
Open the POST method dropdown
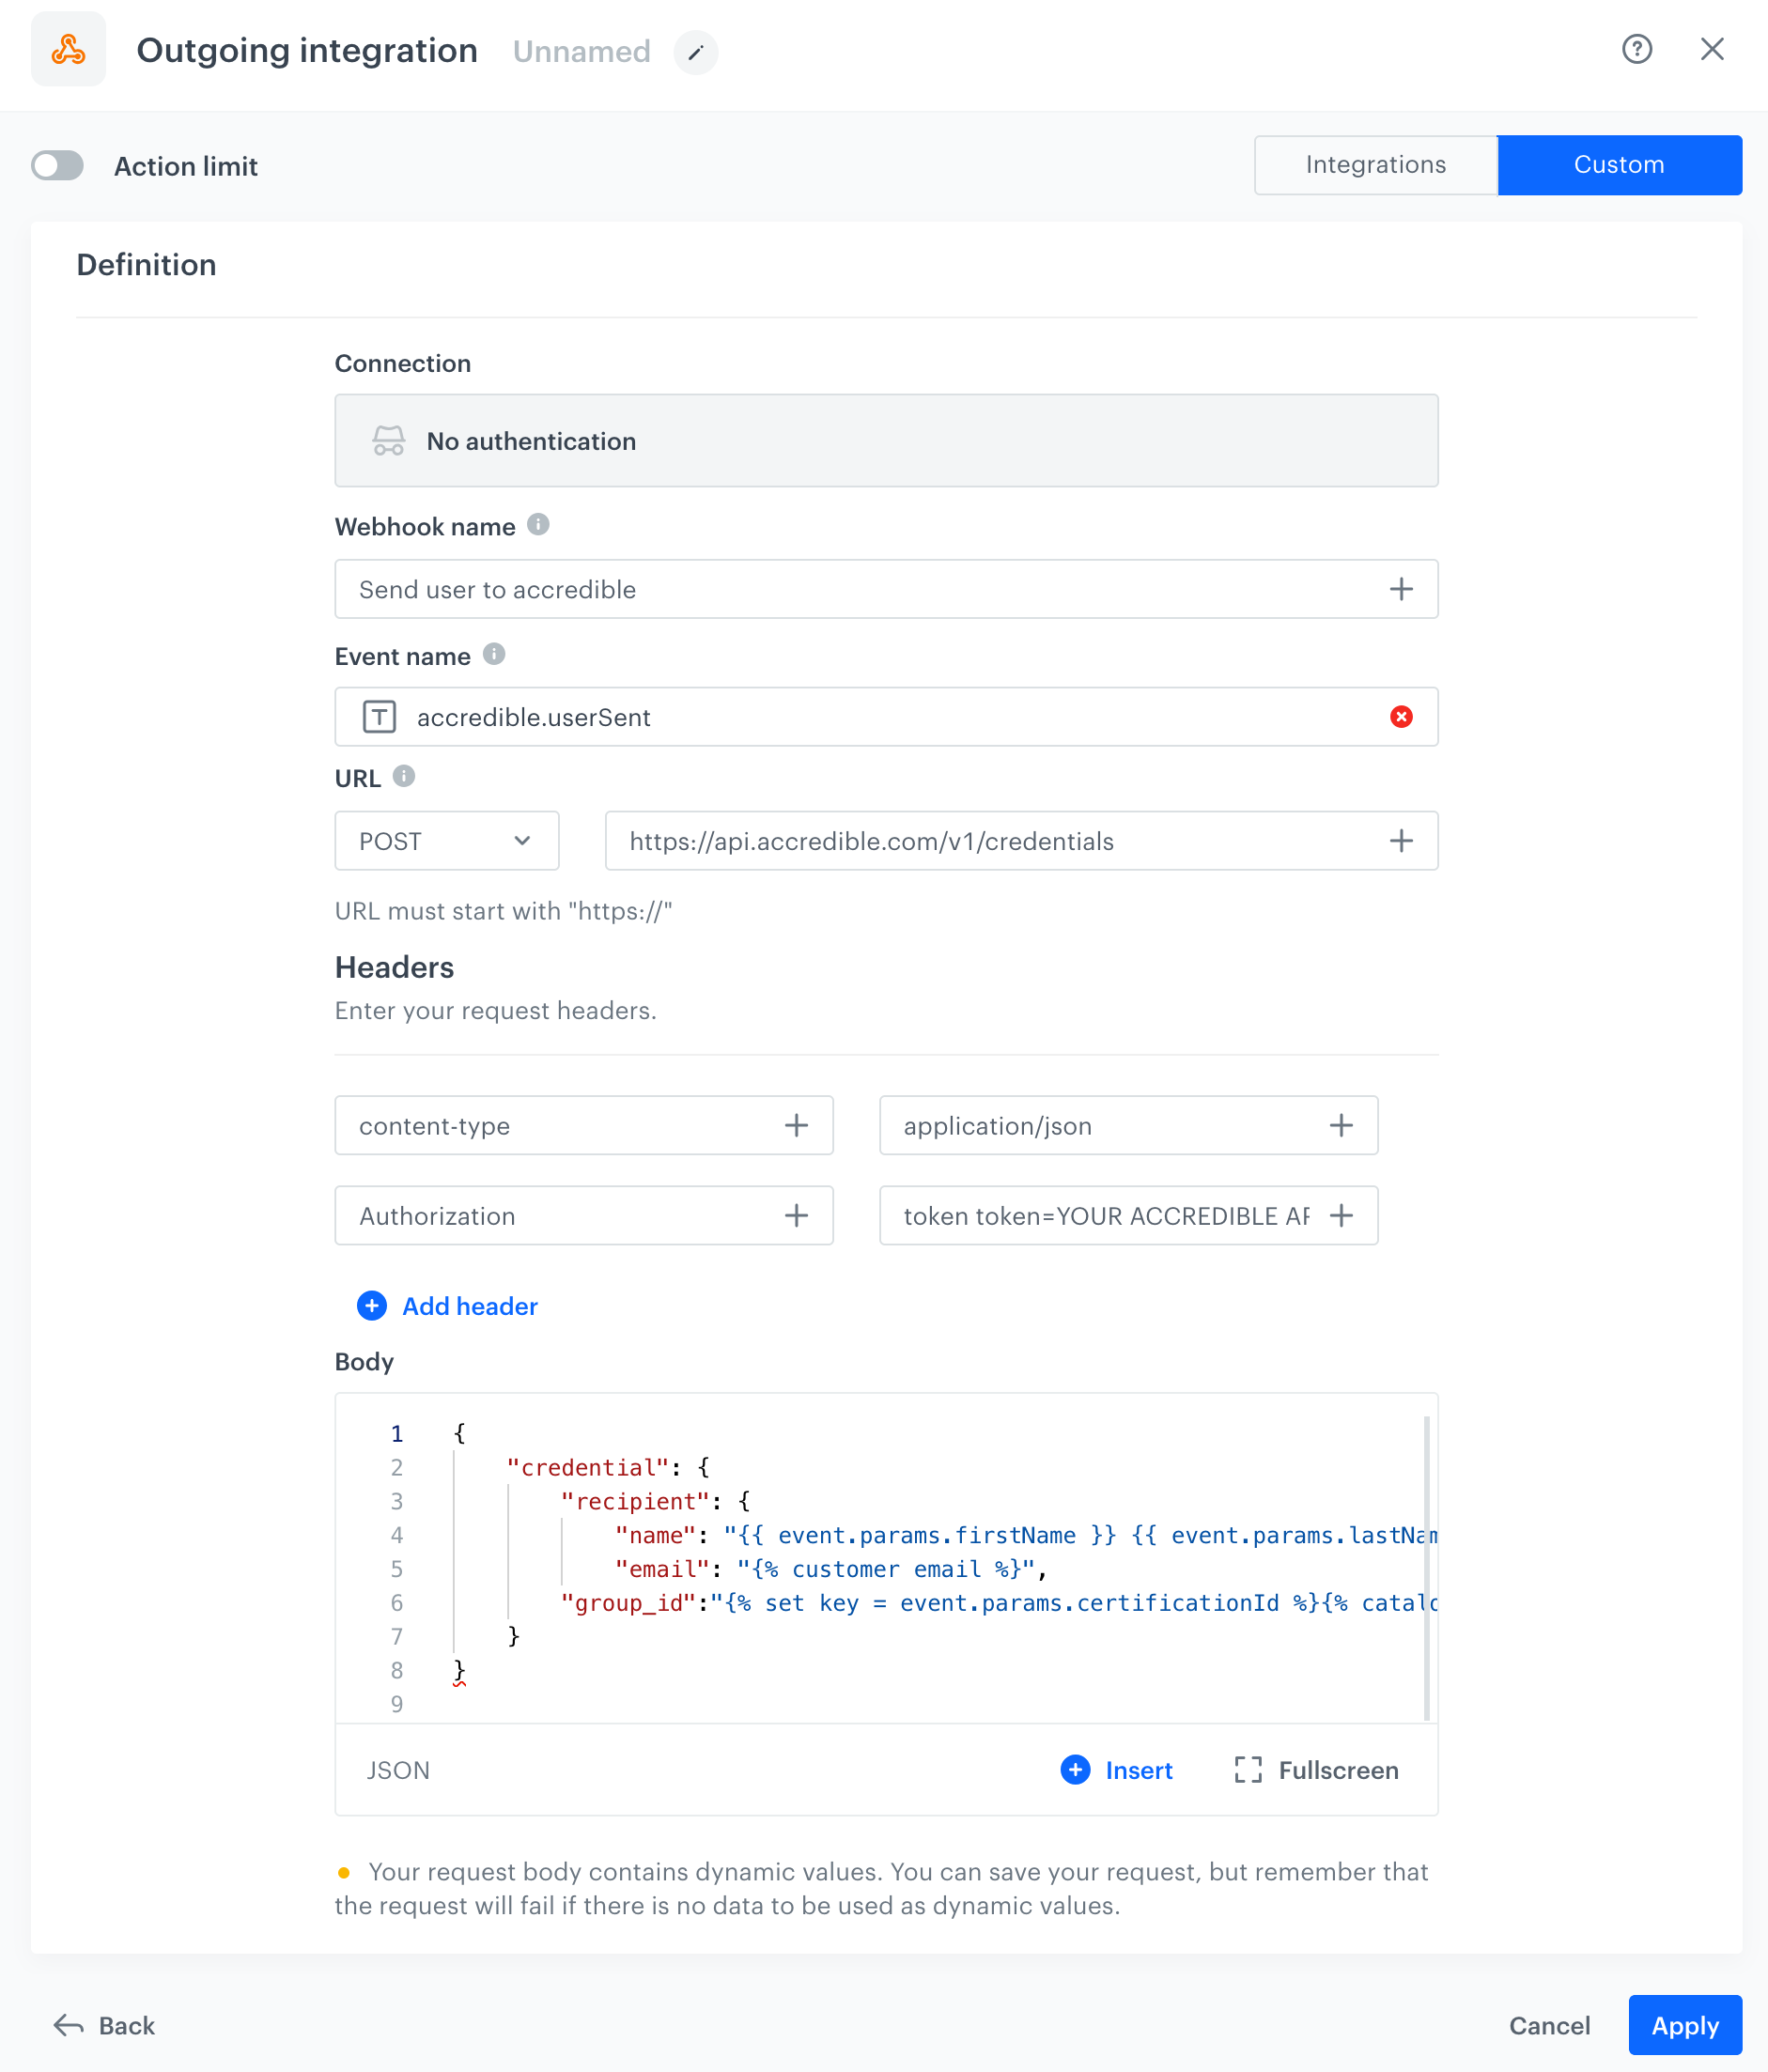coord(446,841)
